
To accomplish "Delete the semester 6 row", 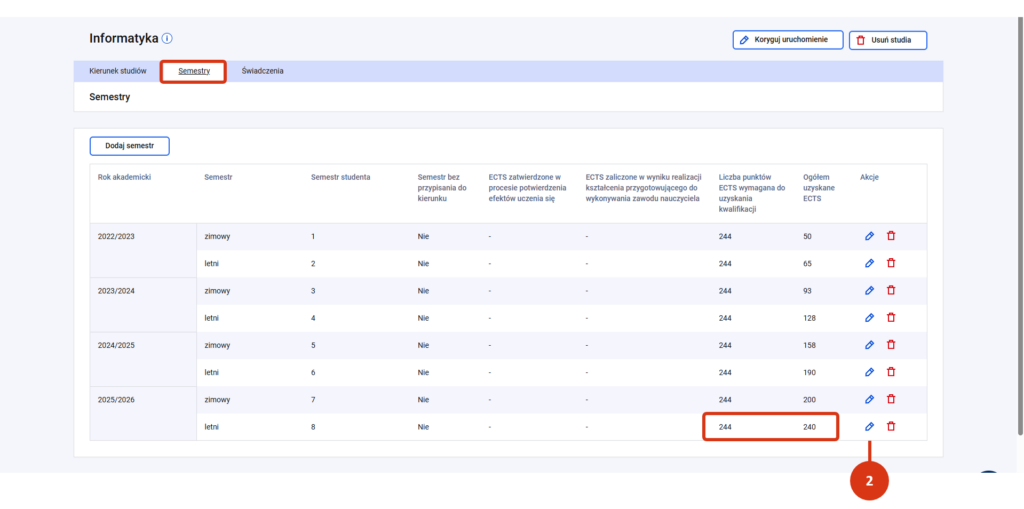I will 891,372.
